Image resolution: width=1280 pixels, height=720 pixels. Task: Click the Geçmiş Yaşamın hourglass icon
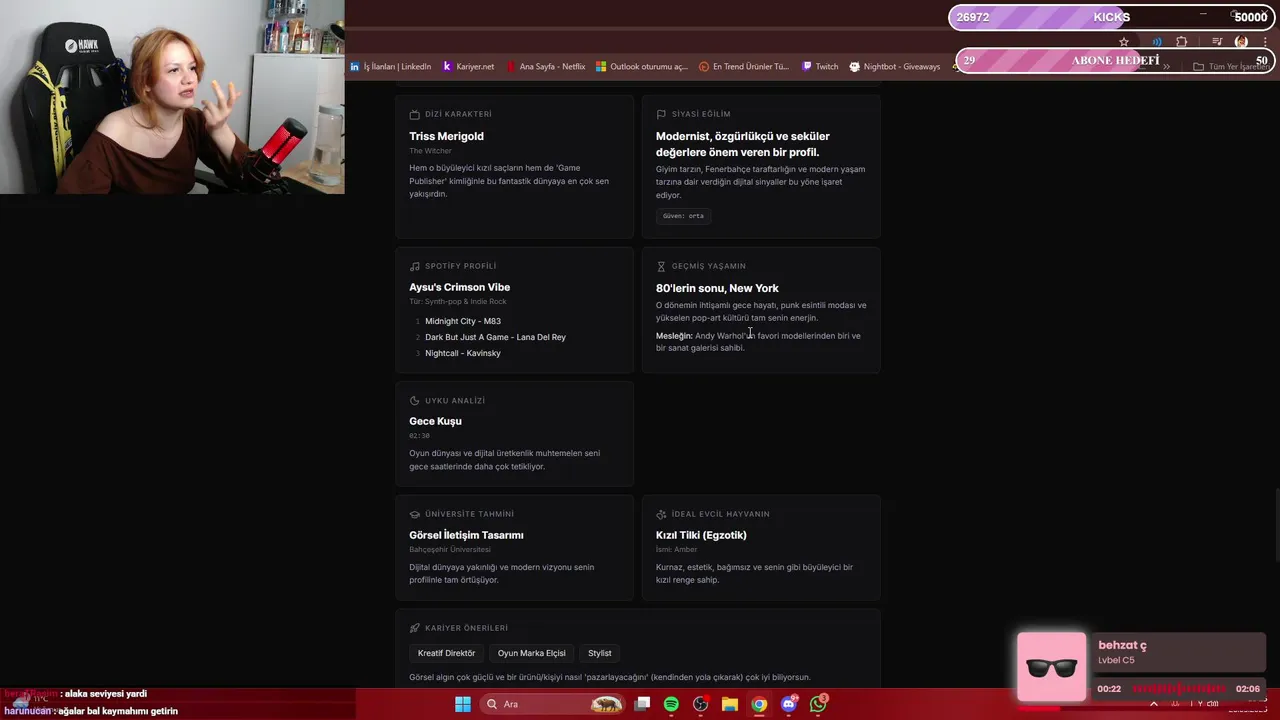661,266
